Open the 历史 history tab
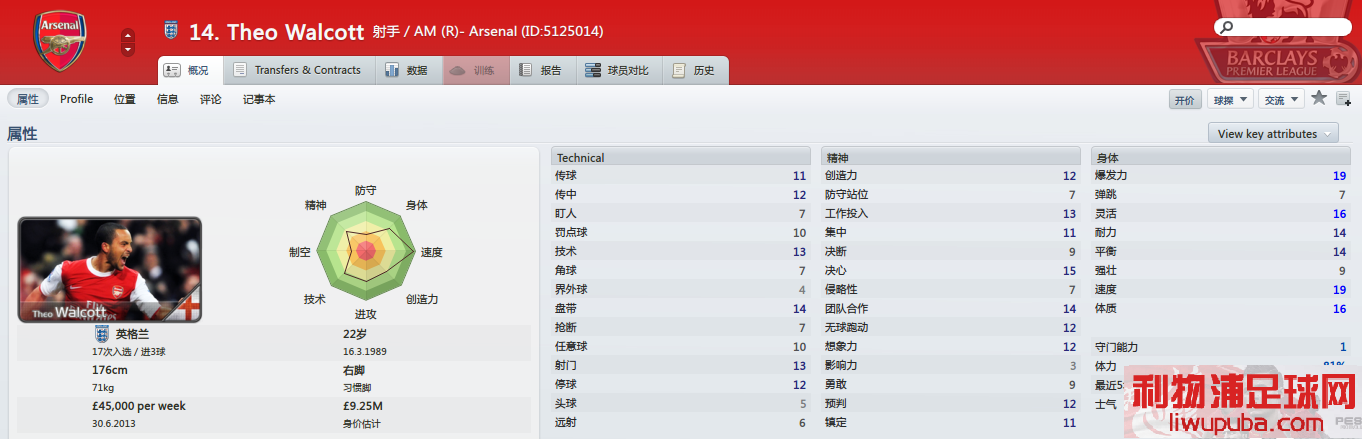The height and width of the screenshot is (439, 1362). point(695,70)
